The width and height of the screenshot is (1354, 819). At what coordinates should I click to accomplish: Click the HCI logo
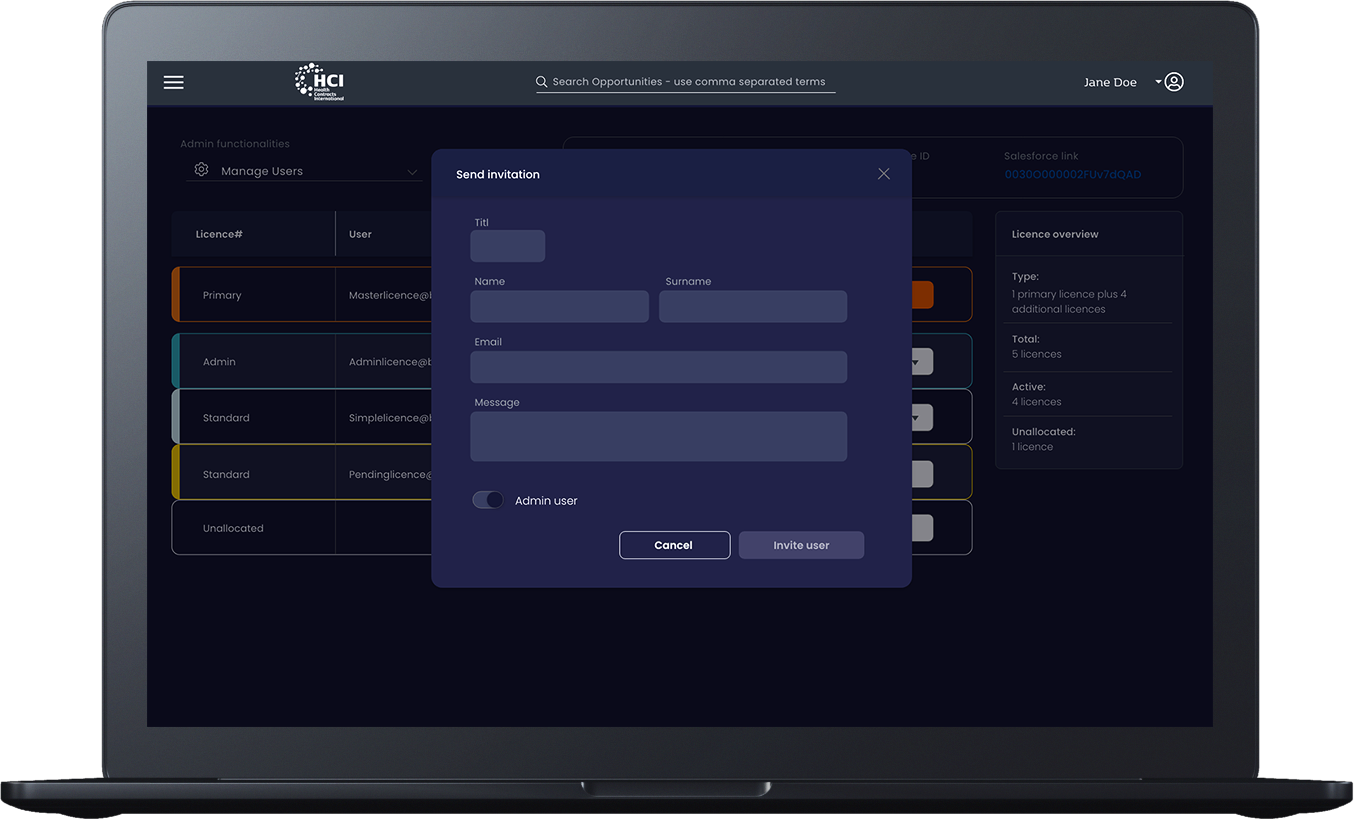pos(320,82)
